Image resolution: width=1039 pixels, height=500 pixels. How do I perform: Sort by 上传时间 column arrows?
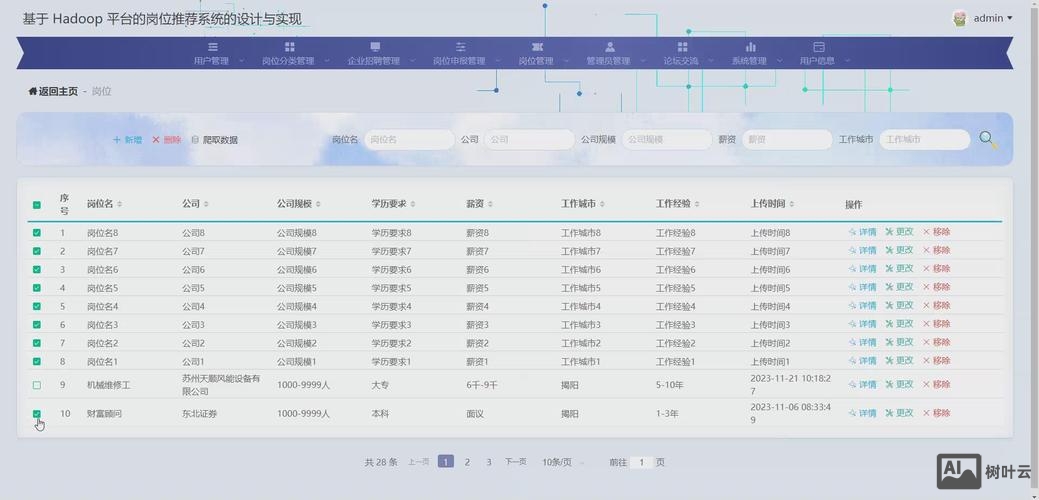[792, 204]
